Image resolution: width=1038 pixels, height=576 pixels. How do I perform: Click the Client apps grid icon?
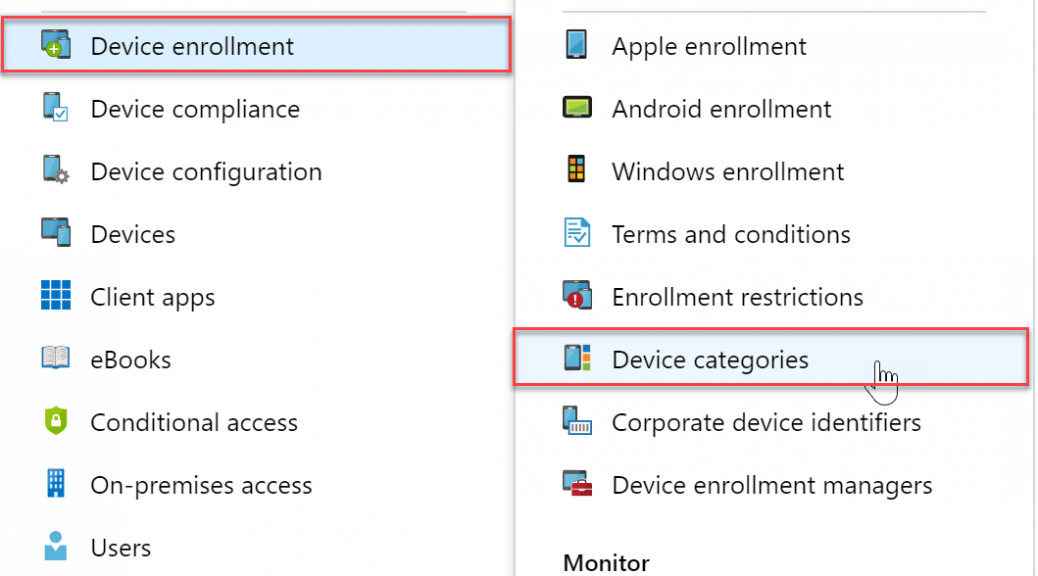(x=56, y=295)
